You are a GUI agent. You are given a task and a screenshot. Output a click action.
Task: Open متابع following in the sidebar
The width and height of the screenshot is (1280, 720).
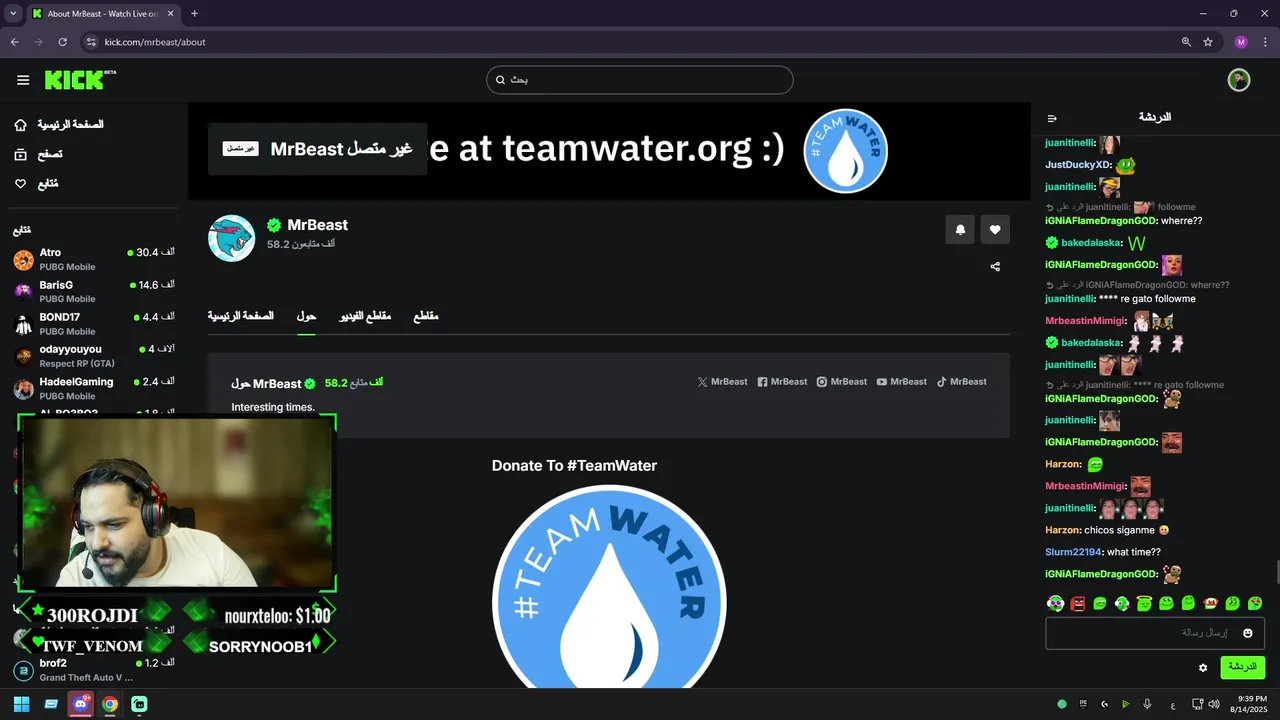35,184
